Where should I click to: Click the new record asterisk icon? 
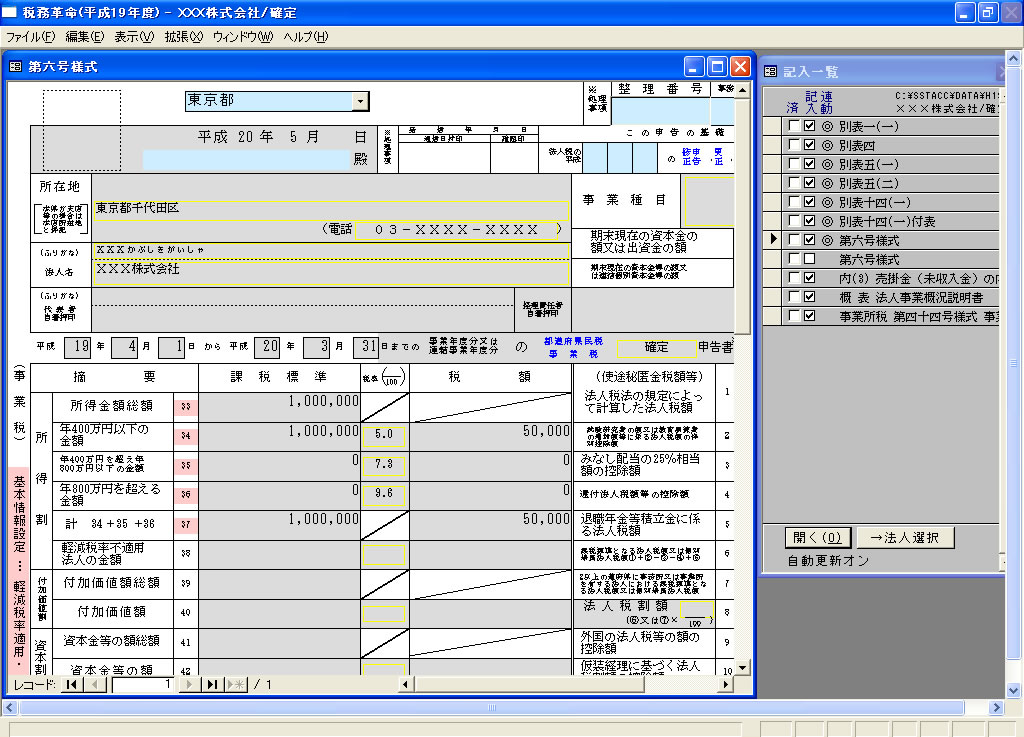236,684
